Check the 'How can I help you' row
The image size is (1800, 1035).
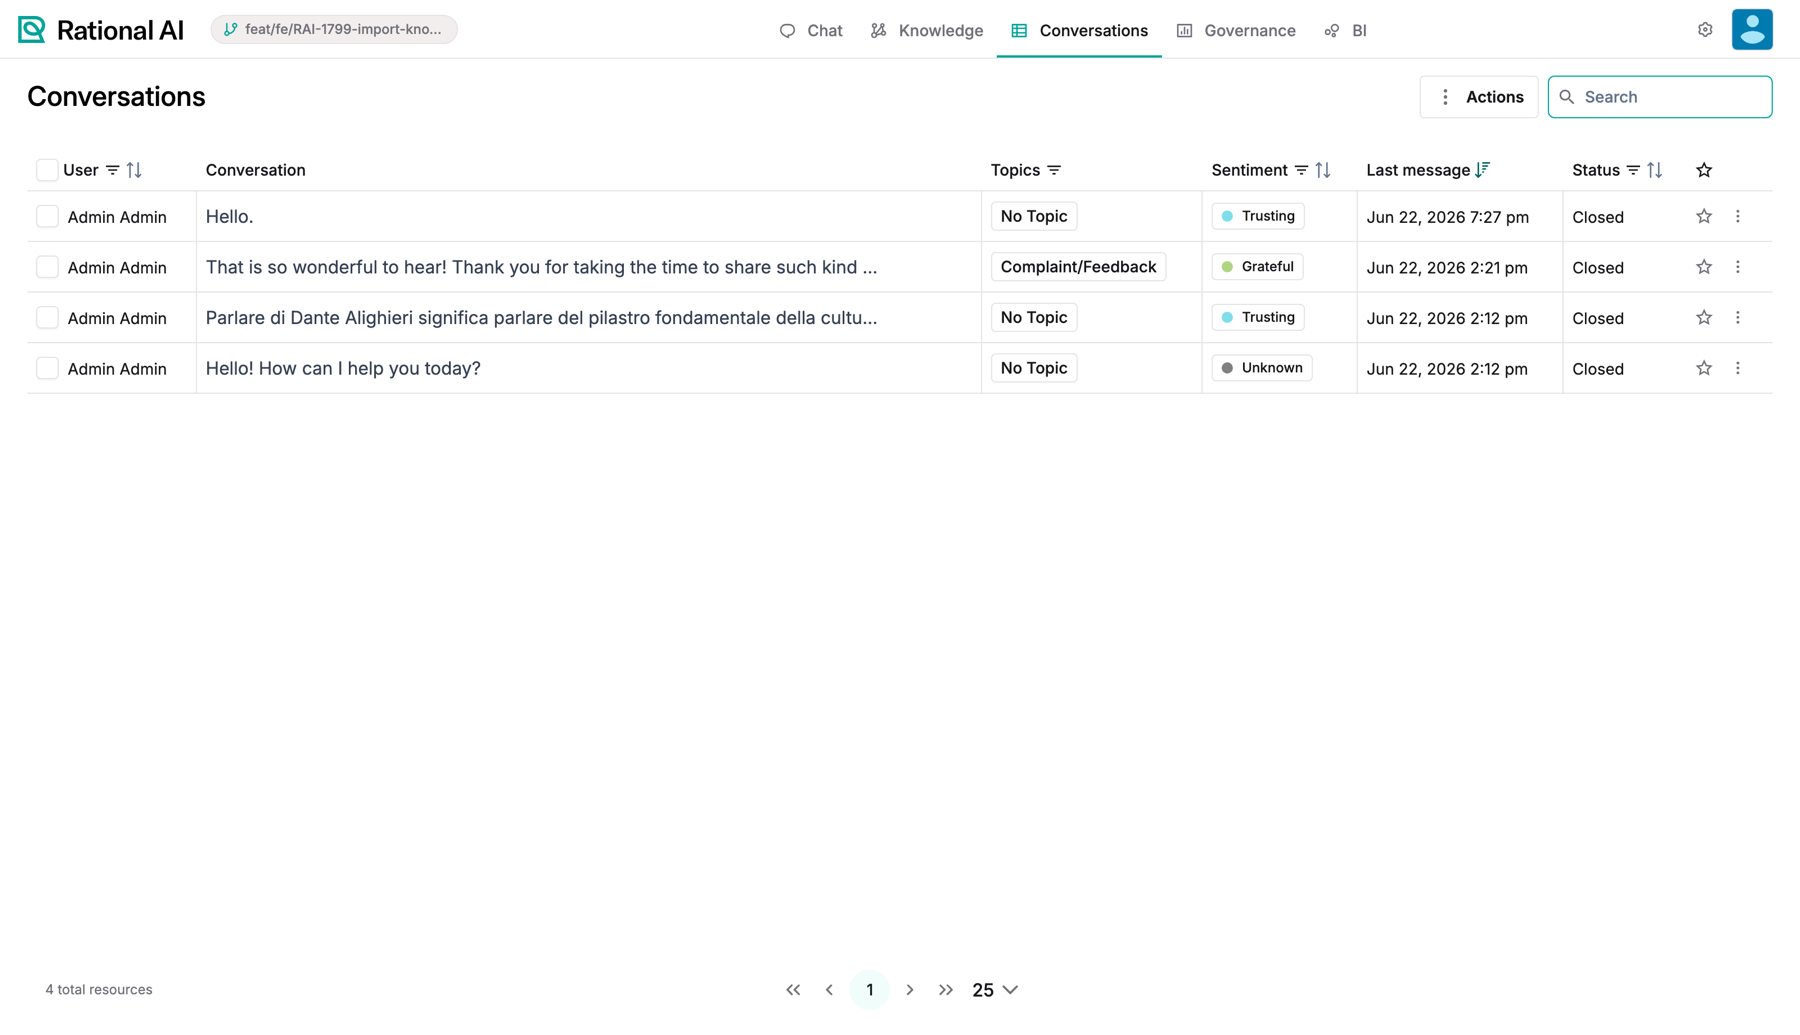pos(47,368)
